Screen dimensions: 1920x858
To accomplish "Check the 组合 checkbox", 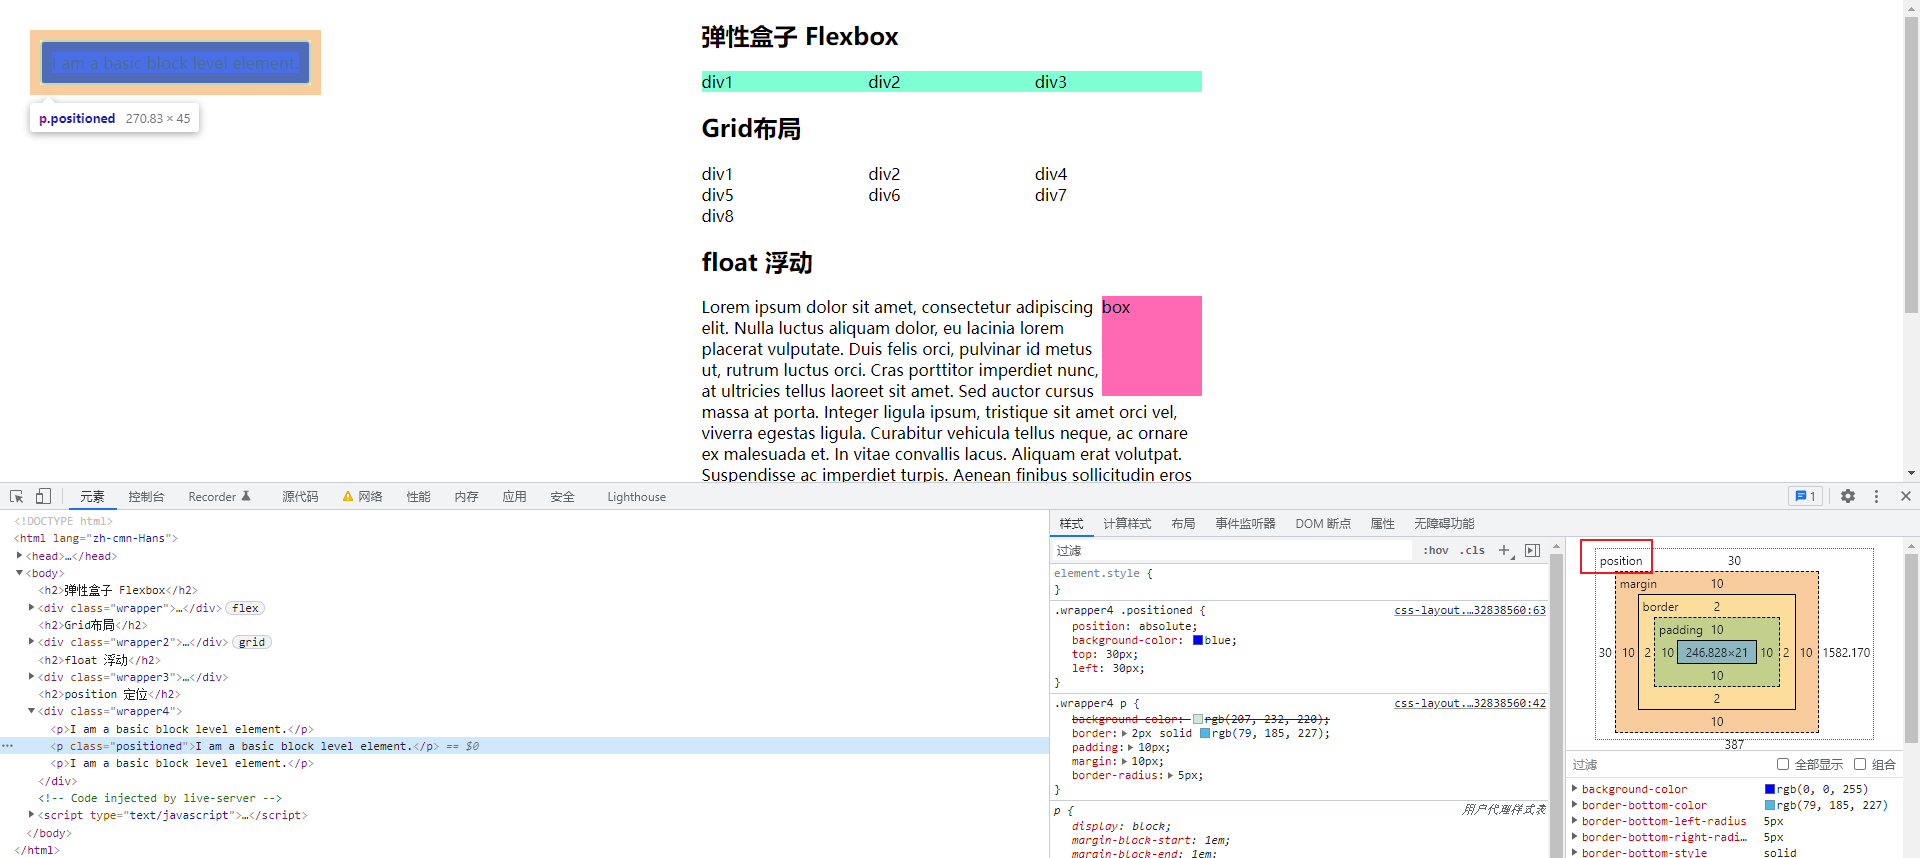I will tap(1860, 764).
